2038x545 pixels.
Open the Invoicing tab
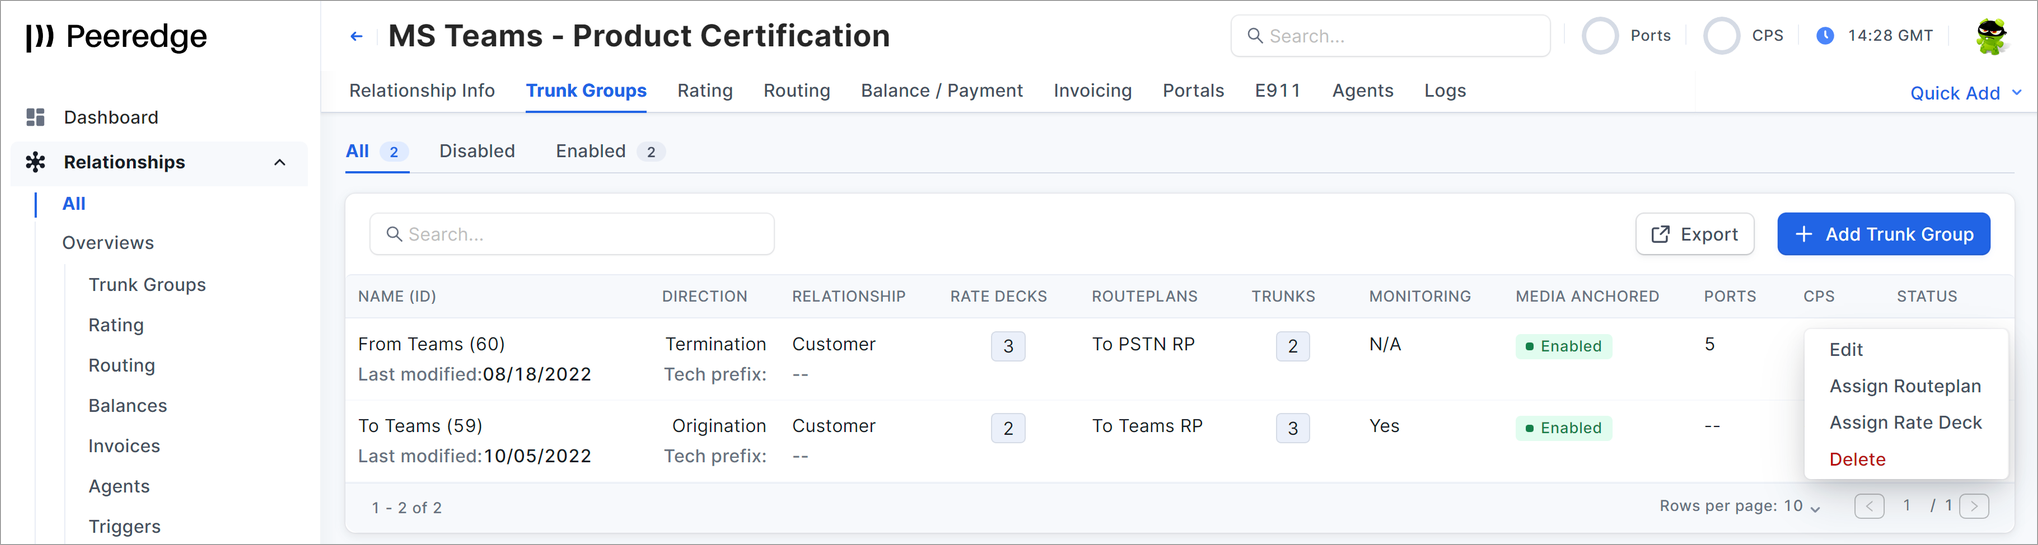tap(1093, 91)
